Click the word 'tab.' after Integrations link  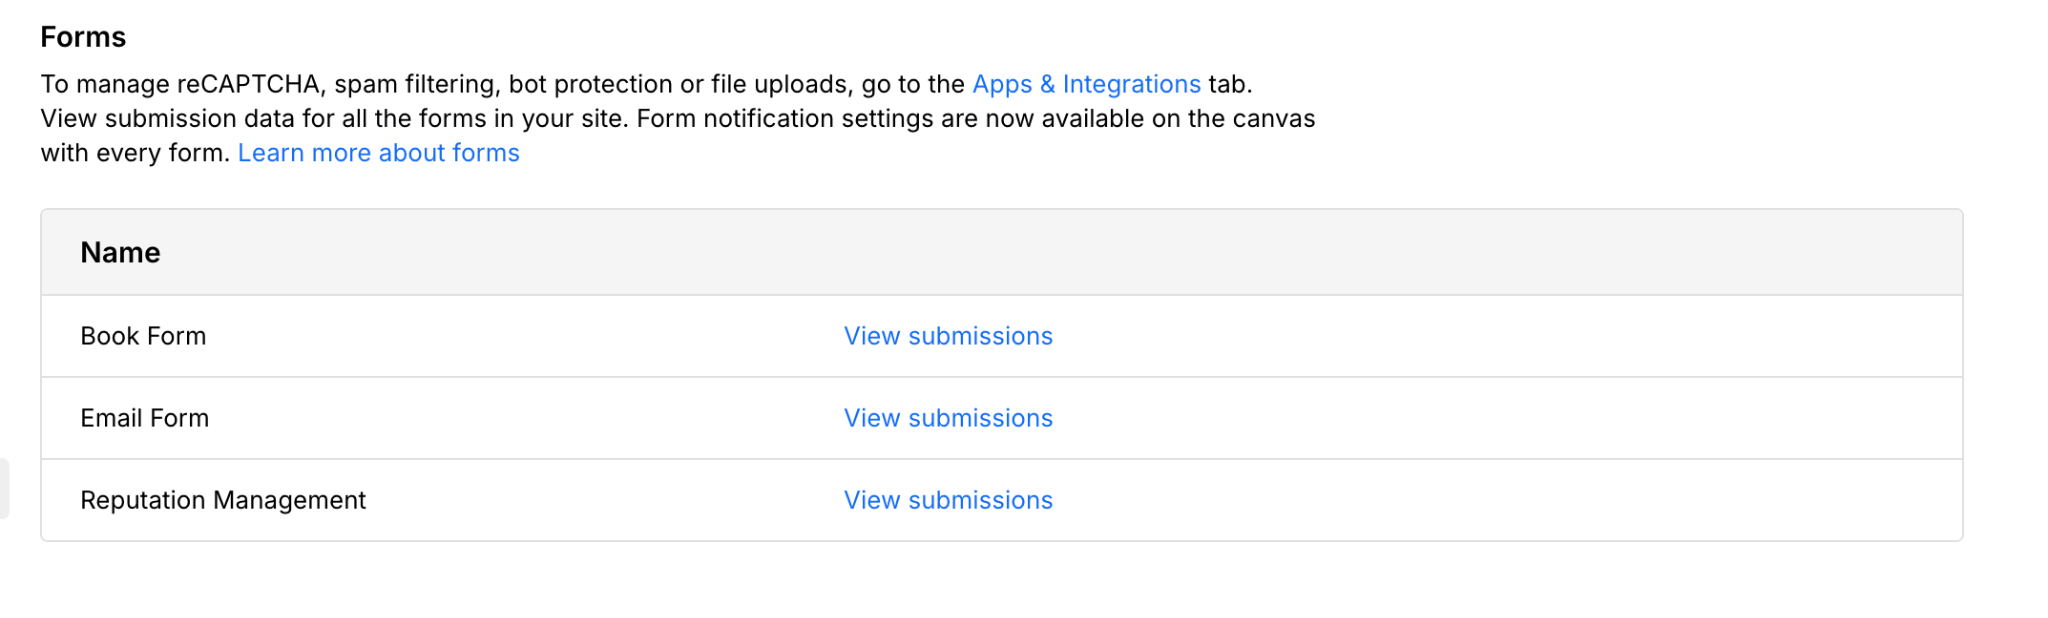point(1230,84)
